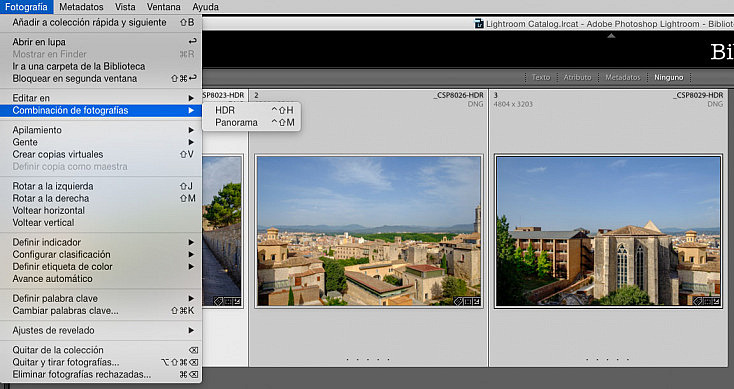
Task: Choose Cambiar palabras clave...
Action: pyautogui.click(x=101, y=311)
